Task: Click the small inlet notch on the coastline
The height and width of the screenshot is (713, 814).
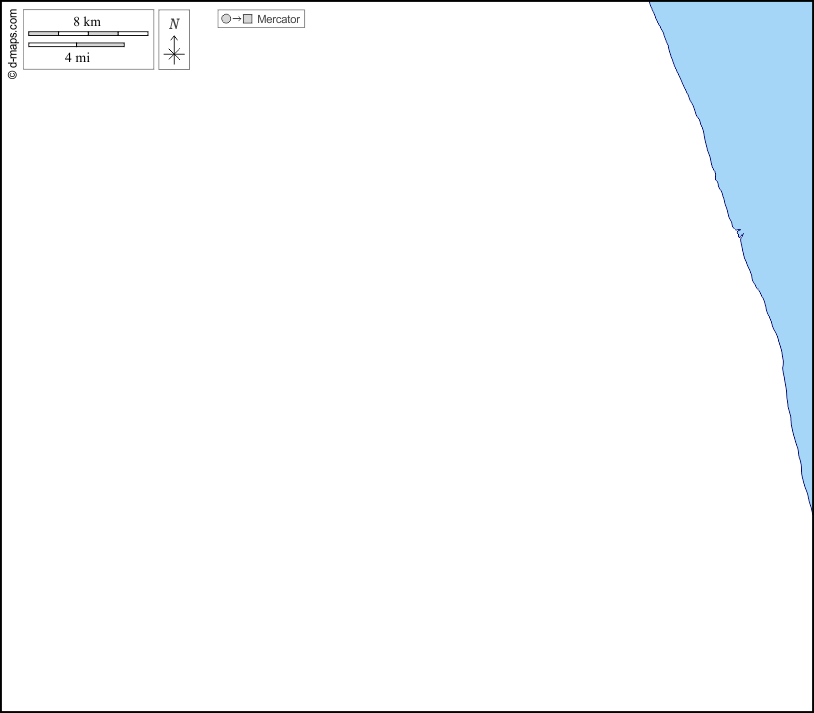Action: (x=740, y=234)
